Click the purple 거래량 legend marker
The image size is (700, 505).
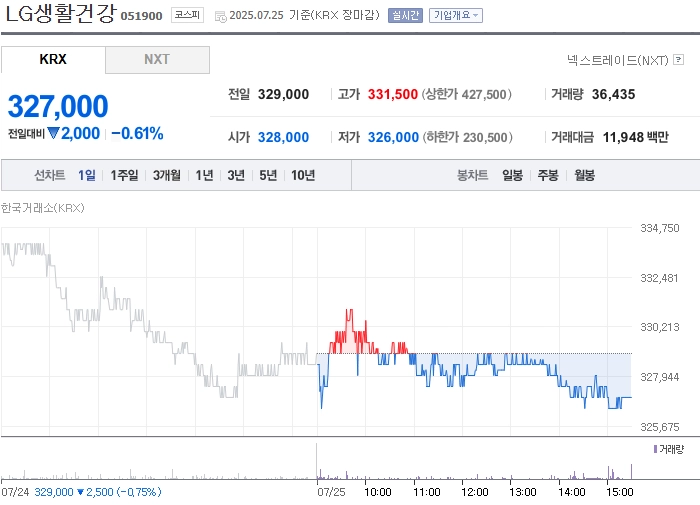[x=655, y=449]
